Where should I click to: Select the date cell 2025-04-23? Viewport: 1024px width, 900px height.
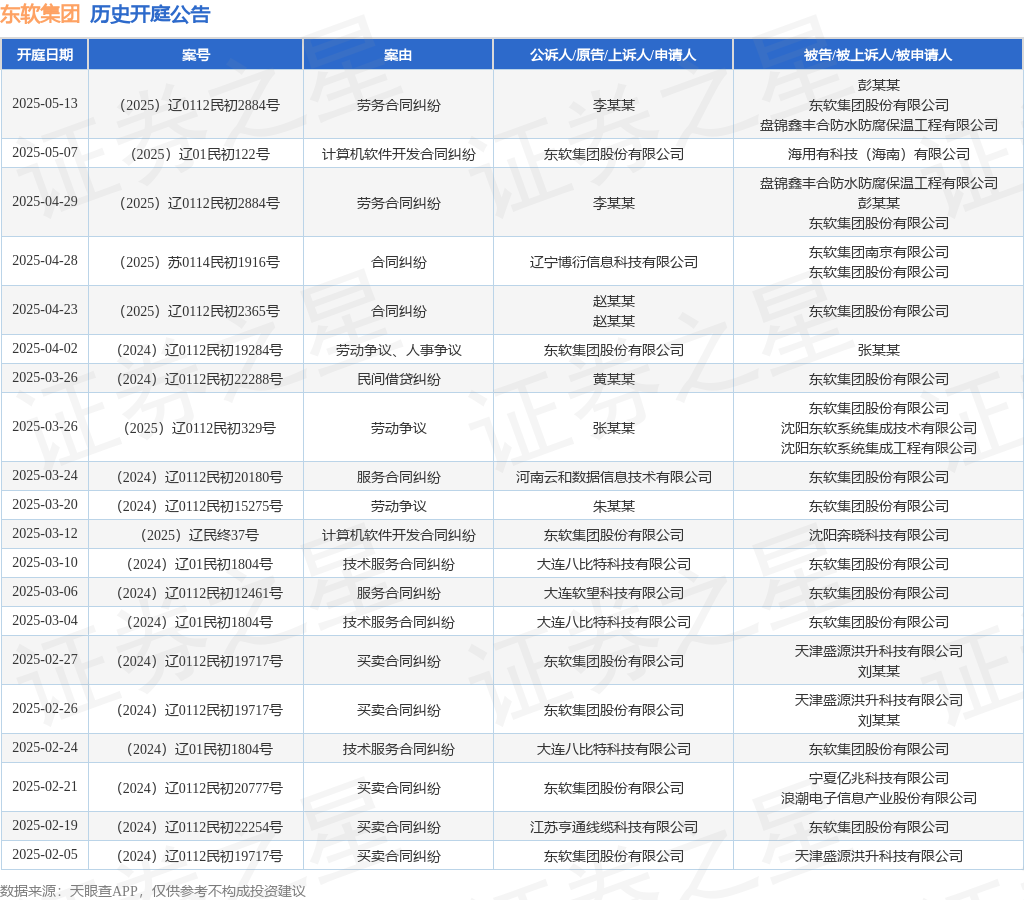[44, 309]
